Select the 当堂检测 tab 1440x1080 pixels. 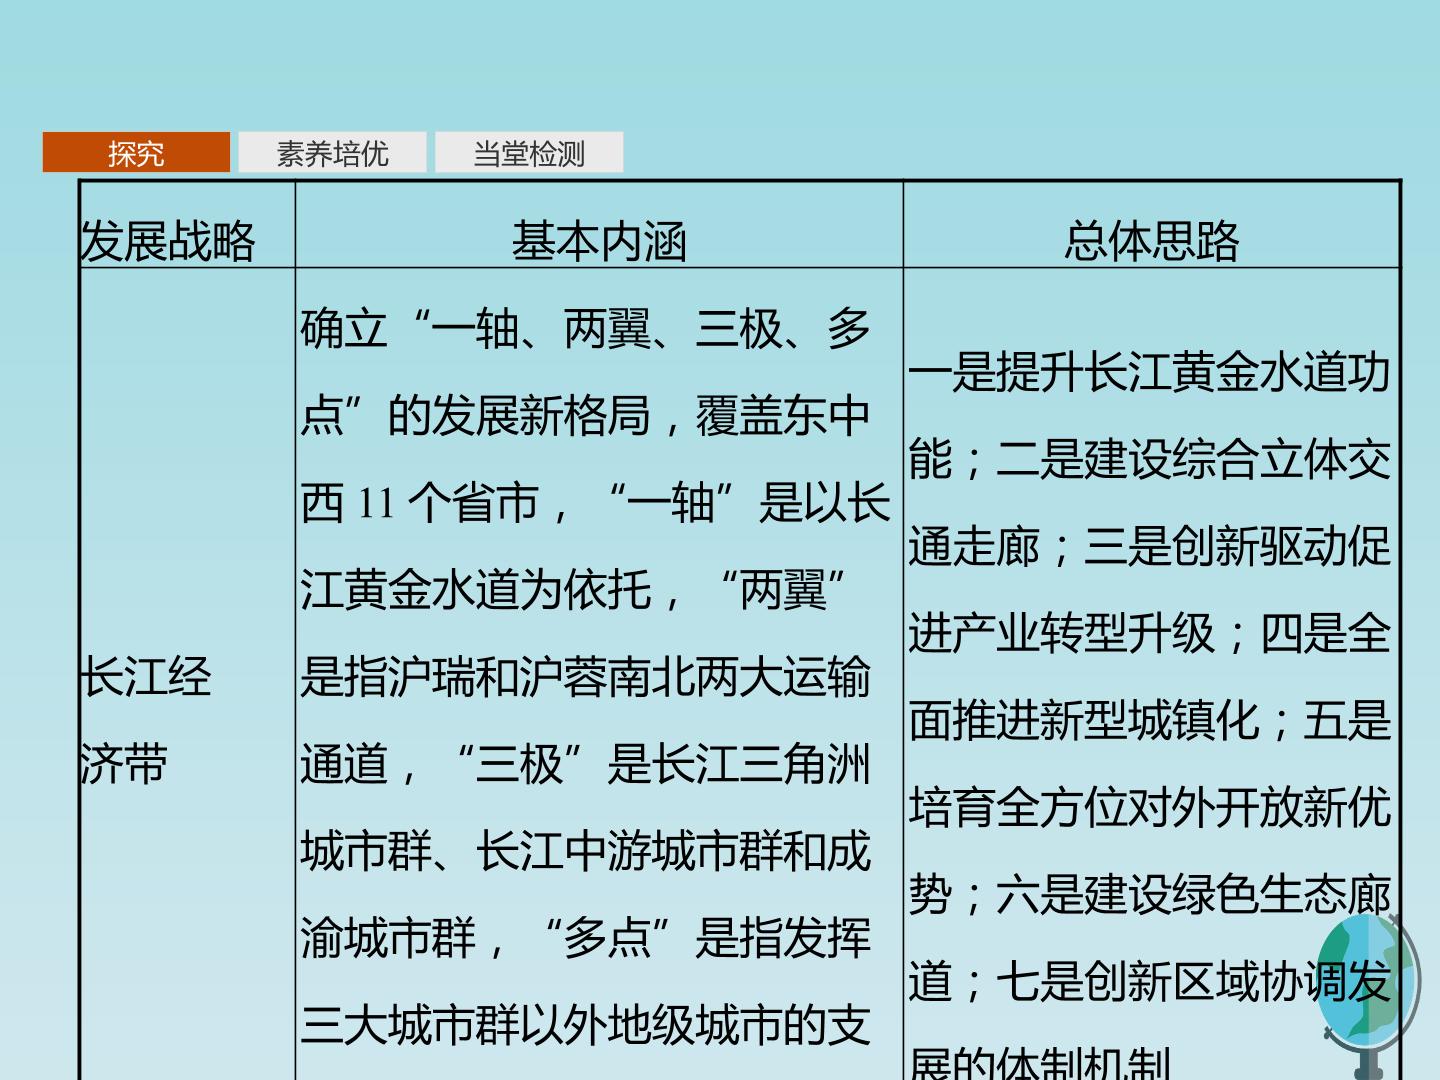[x=529, y=152]
